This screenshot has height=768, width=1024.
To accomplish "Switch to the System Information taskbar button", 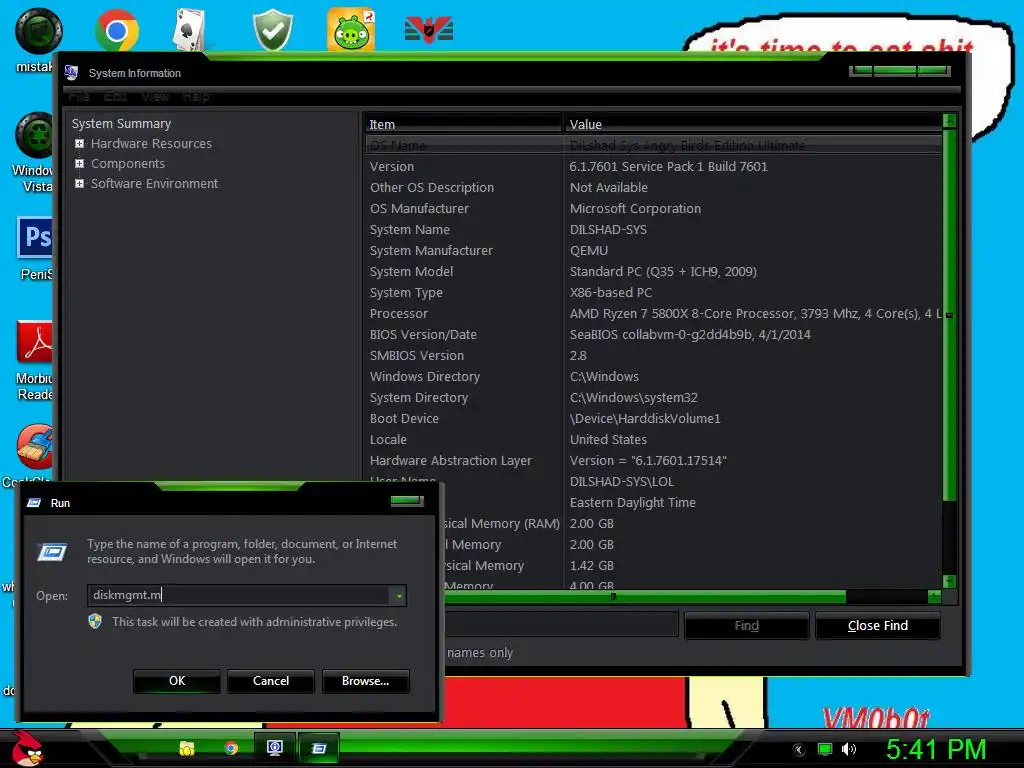I will pyautogui.click(x=275, y=748).
